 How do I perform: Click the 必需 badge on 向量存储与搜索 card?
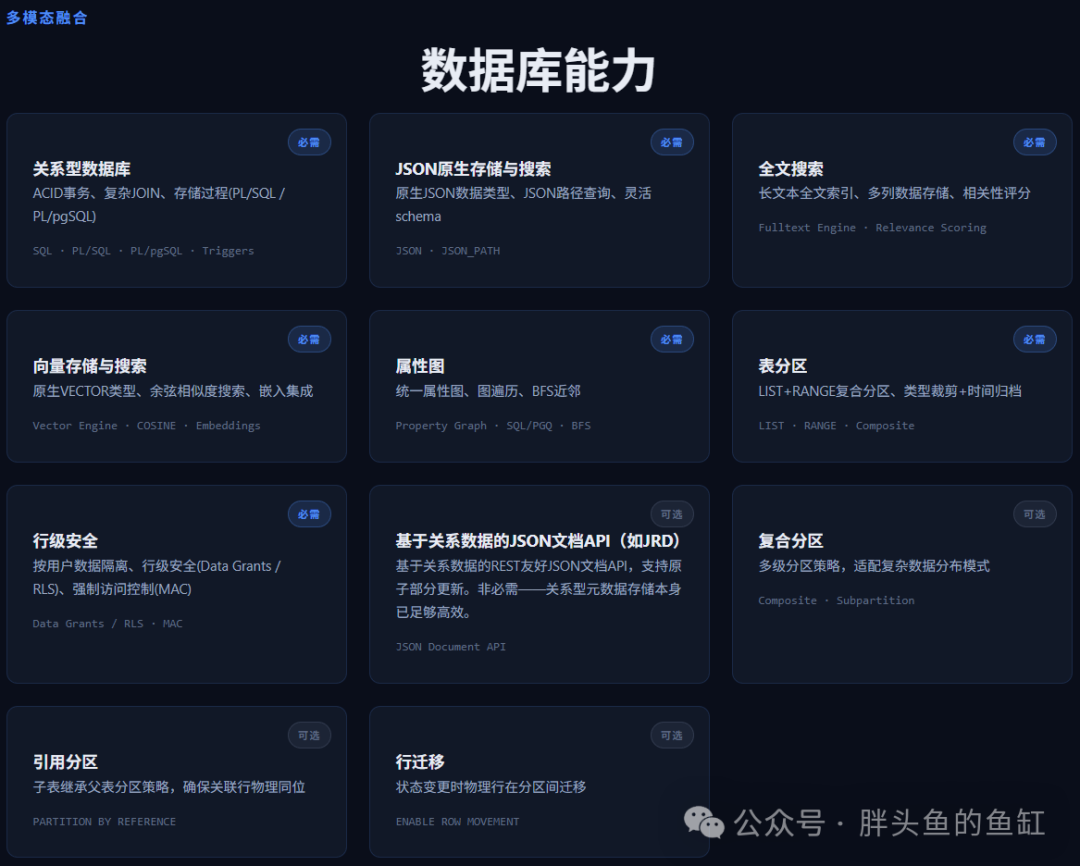point(309,340)
